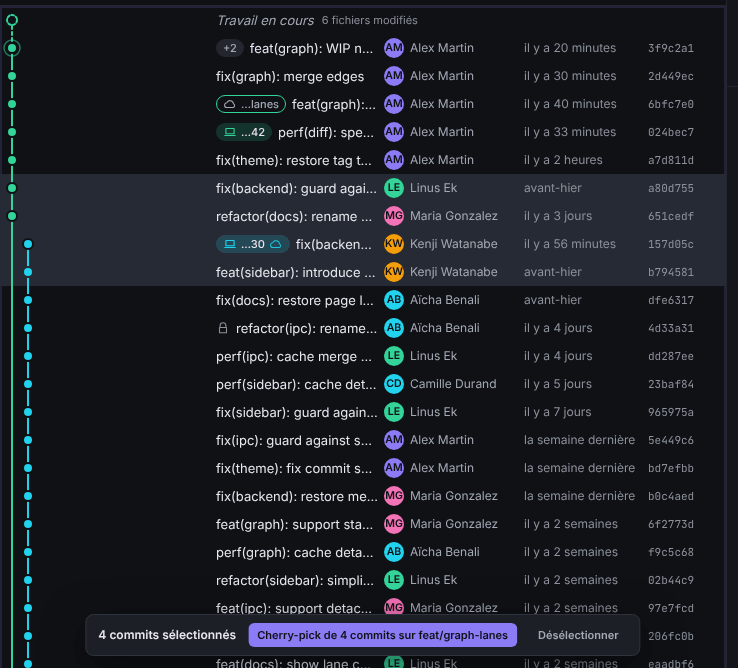This screenshot has width=738, height=668.
Task: Click 'il y a 56 minutes' timestamp
Action: coord(570,244)
